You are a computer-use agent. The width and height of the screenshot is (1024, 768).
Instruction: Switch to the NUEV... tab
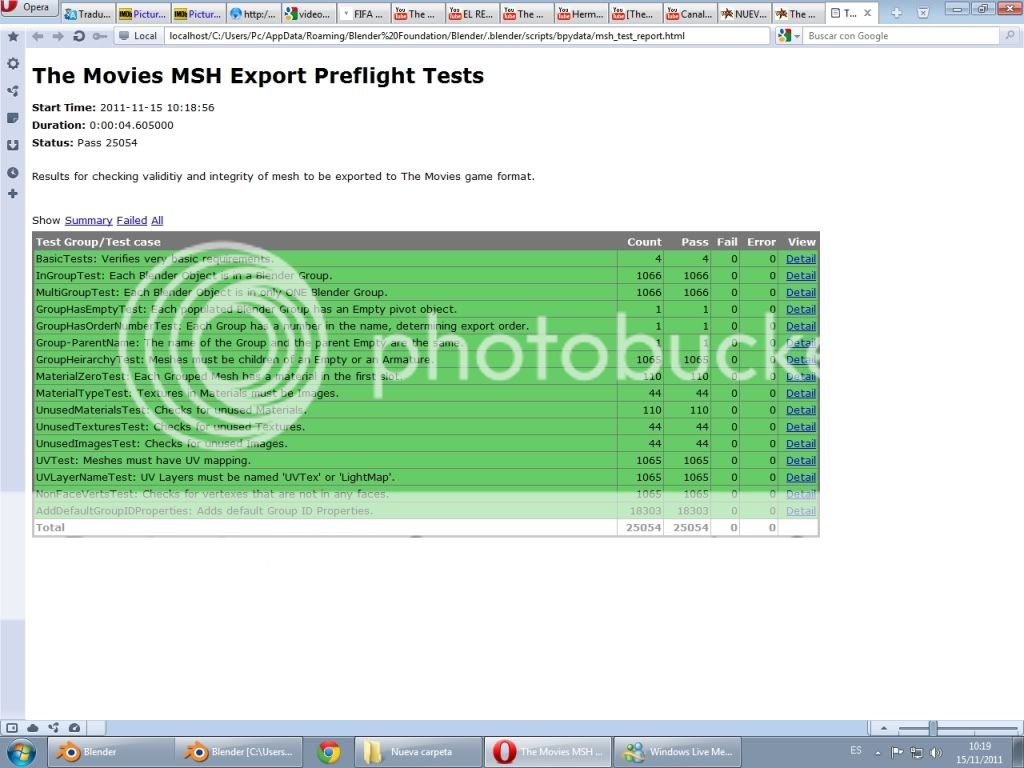point(745,14)
